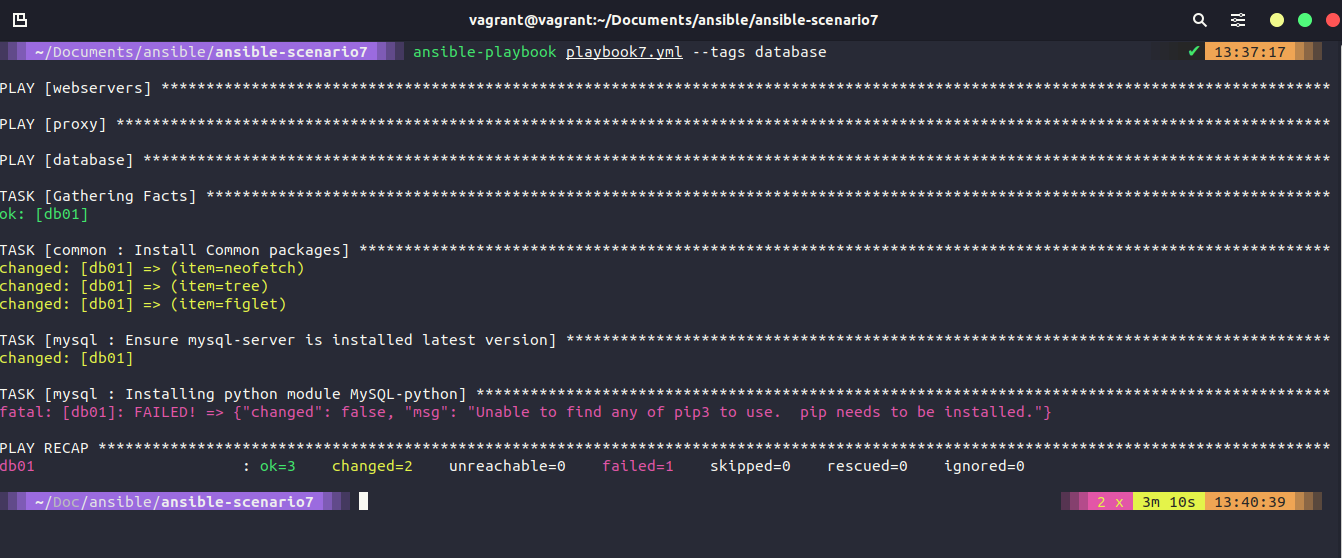The width and height of the screenshot is (1342, 558).
Task: Click the pink '2 x' error status segment
Action: point(1110,502)
